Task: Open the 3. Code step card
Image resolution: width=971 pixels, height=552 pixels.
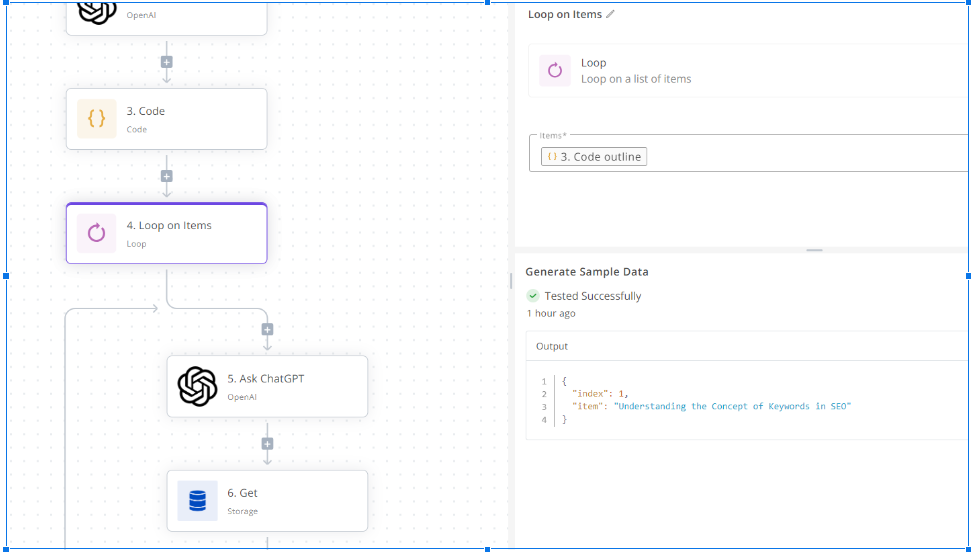Action: pos(167,119)
